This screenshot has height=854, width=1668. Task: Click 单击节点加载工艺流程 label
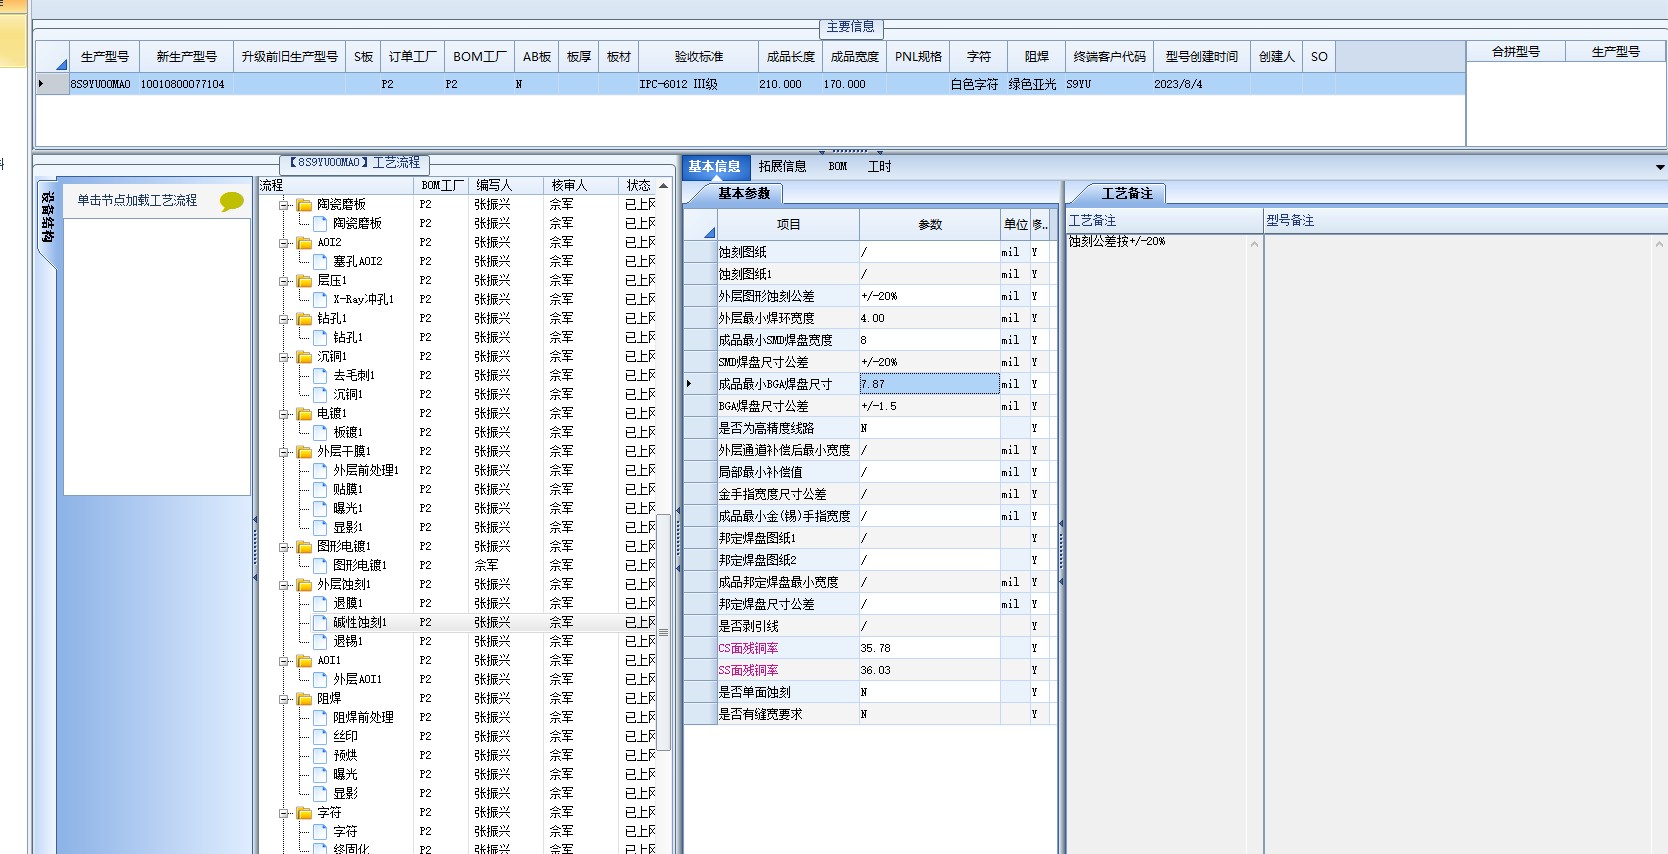tap(137, 200)
